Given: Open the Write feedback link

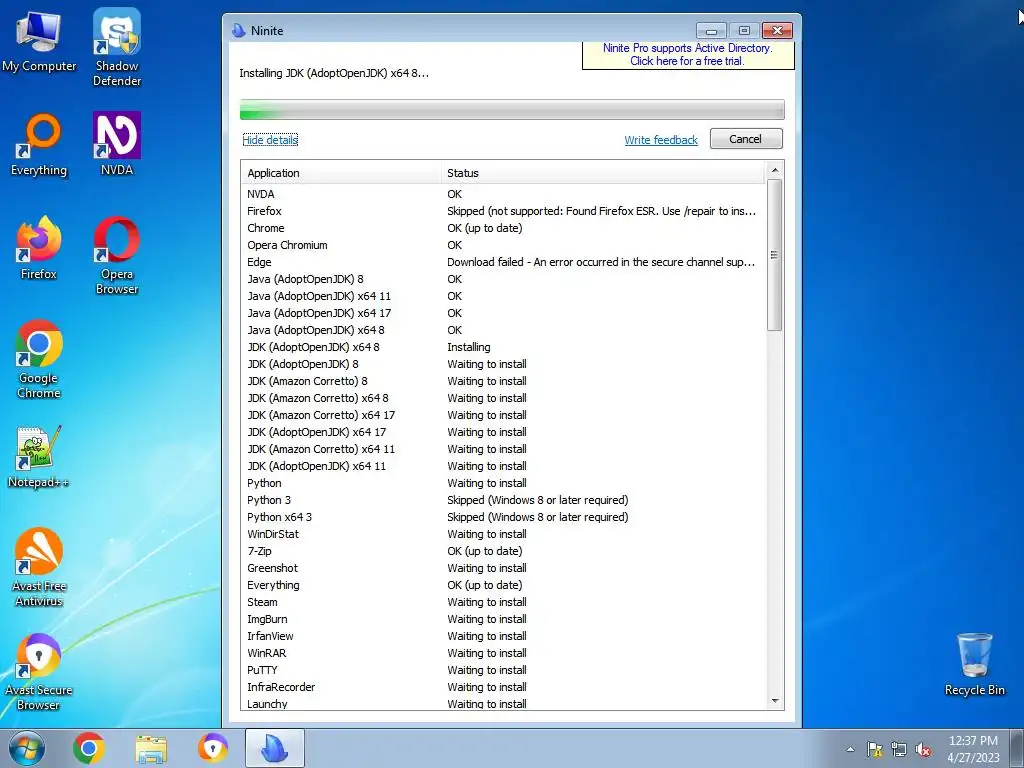Looking at the screenshot, I should click(661, 140).
